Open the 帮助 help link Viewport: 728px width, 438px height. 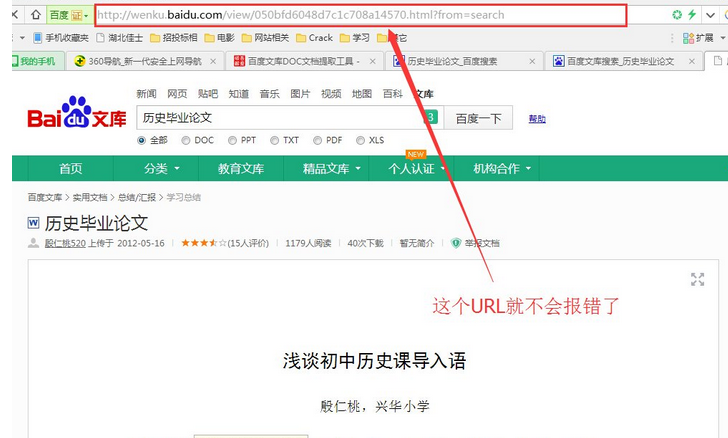point(537,119)
